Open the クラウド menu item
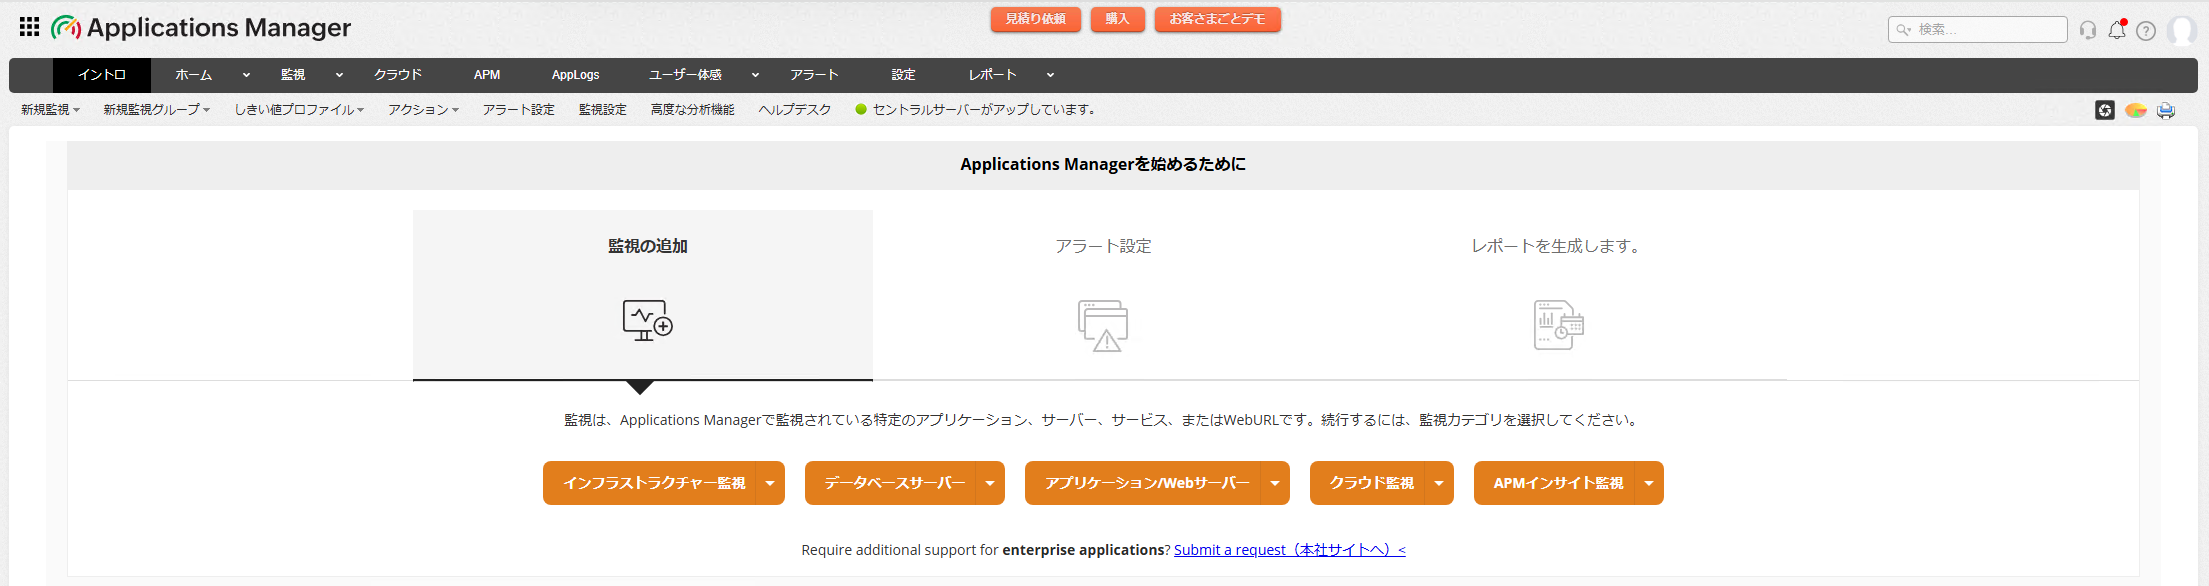The height and width of the screenshot is (586, 2209). coord(398,75)
